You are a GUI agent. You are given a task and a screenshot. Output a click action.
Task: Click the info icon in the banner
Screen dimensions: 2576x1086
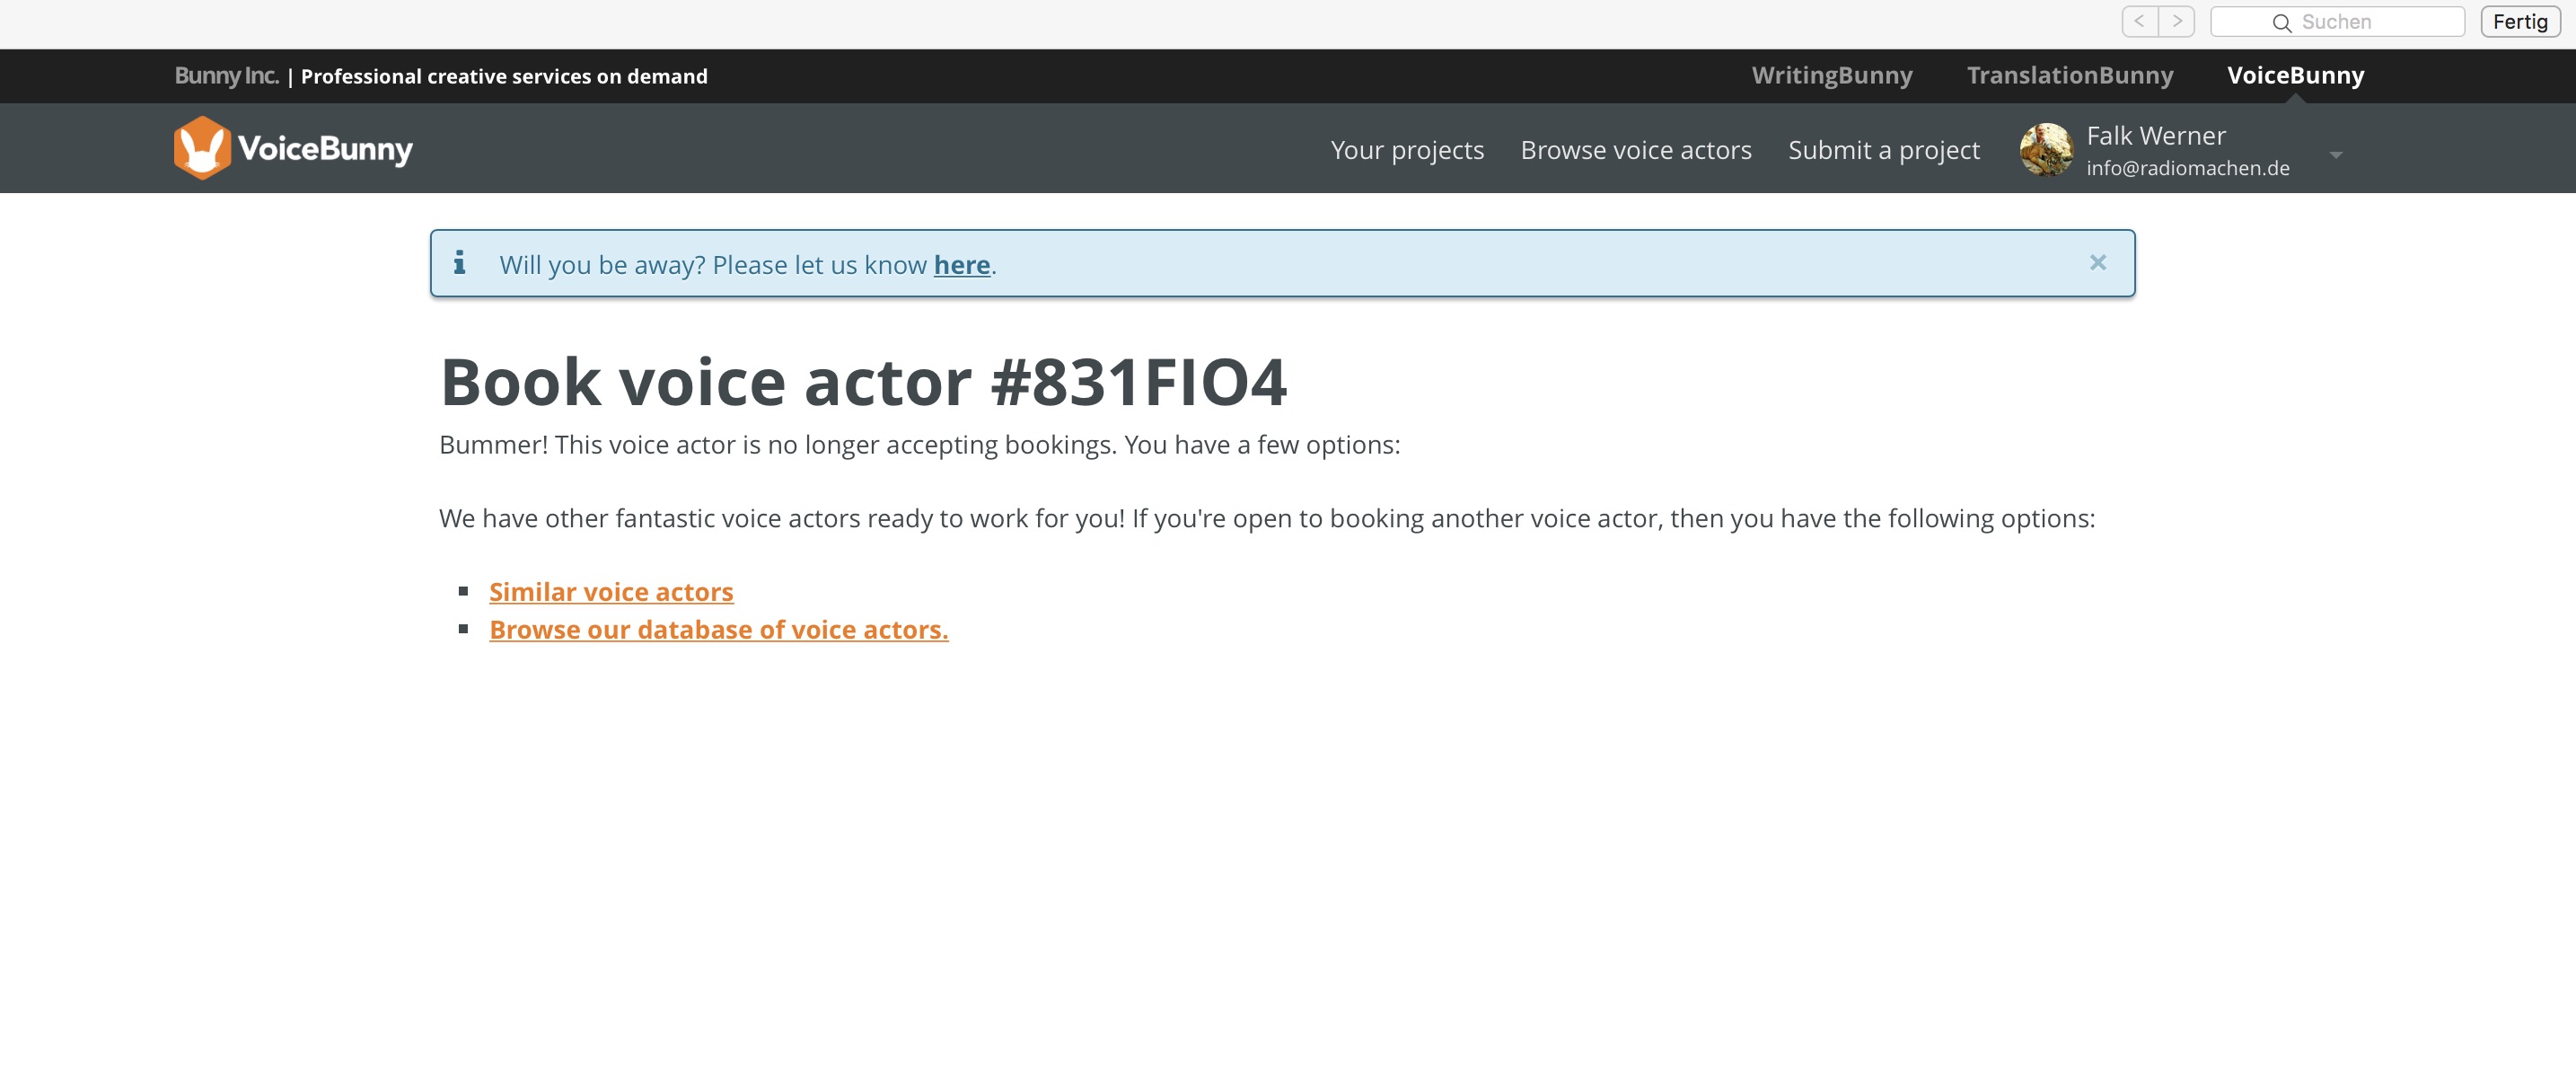click(459, 263)
